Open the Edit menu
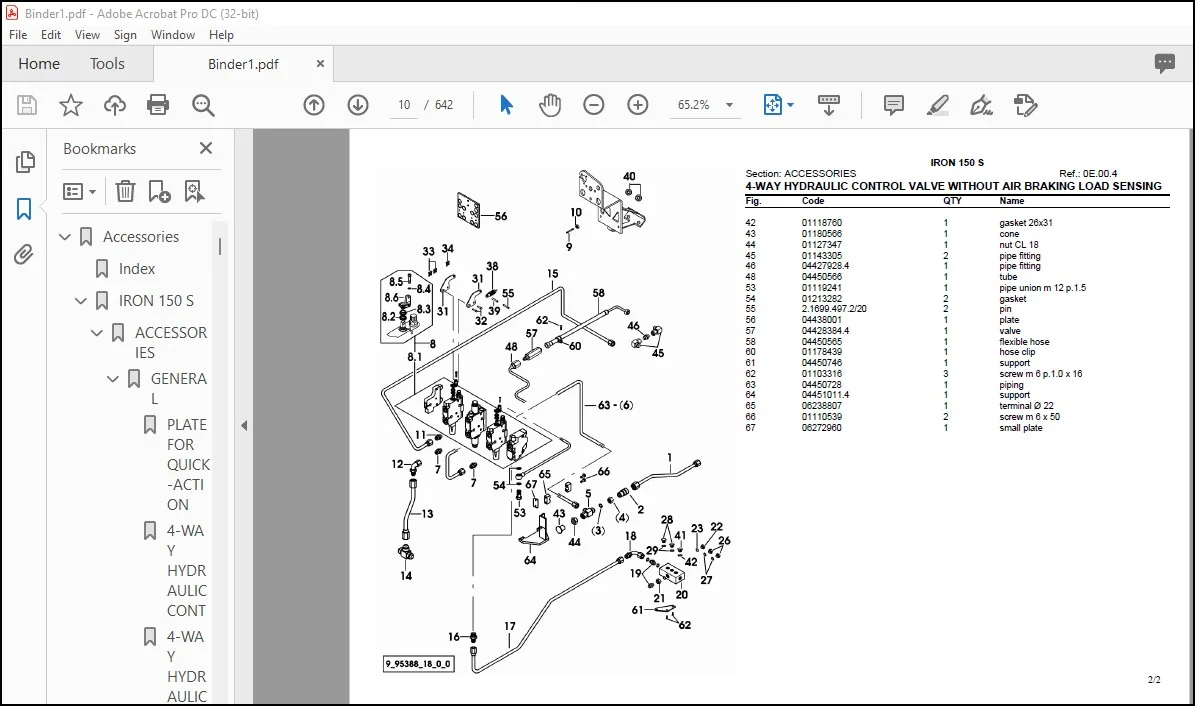1195x706 pixels. click(51, 35)
